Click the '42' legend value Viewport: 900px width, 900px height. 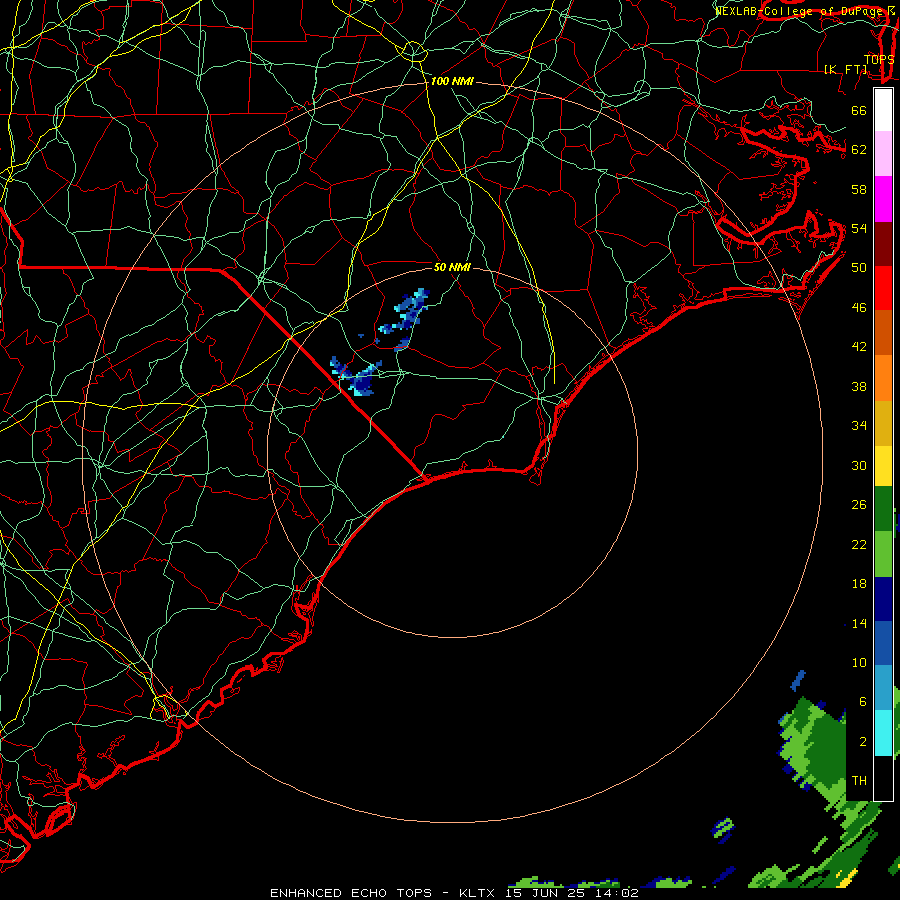coord(859,347)
